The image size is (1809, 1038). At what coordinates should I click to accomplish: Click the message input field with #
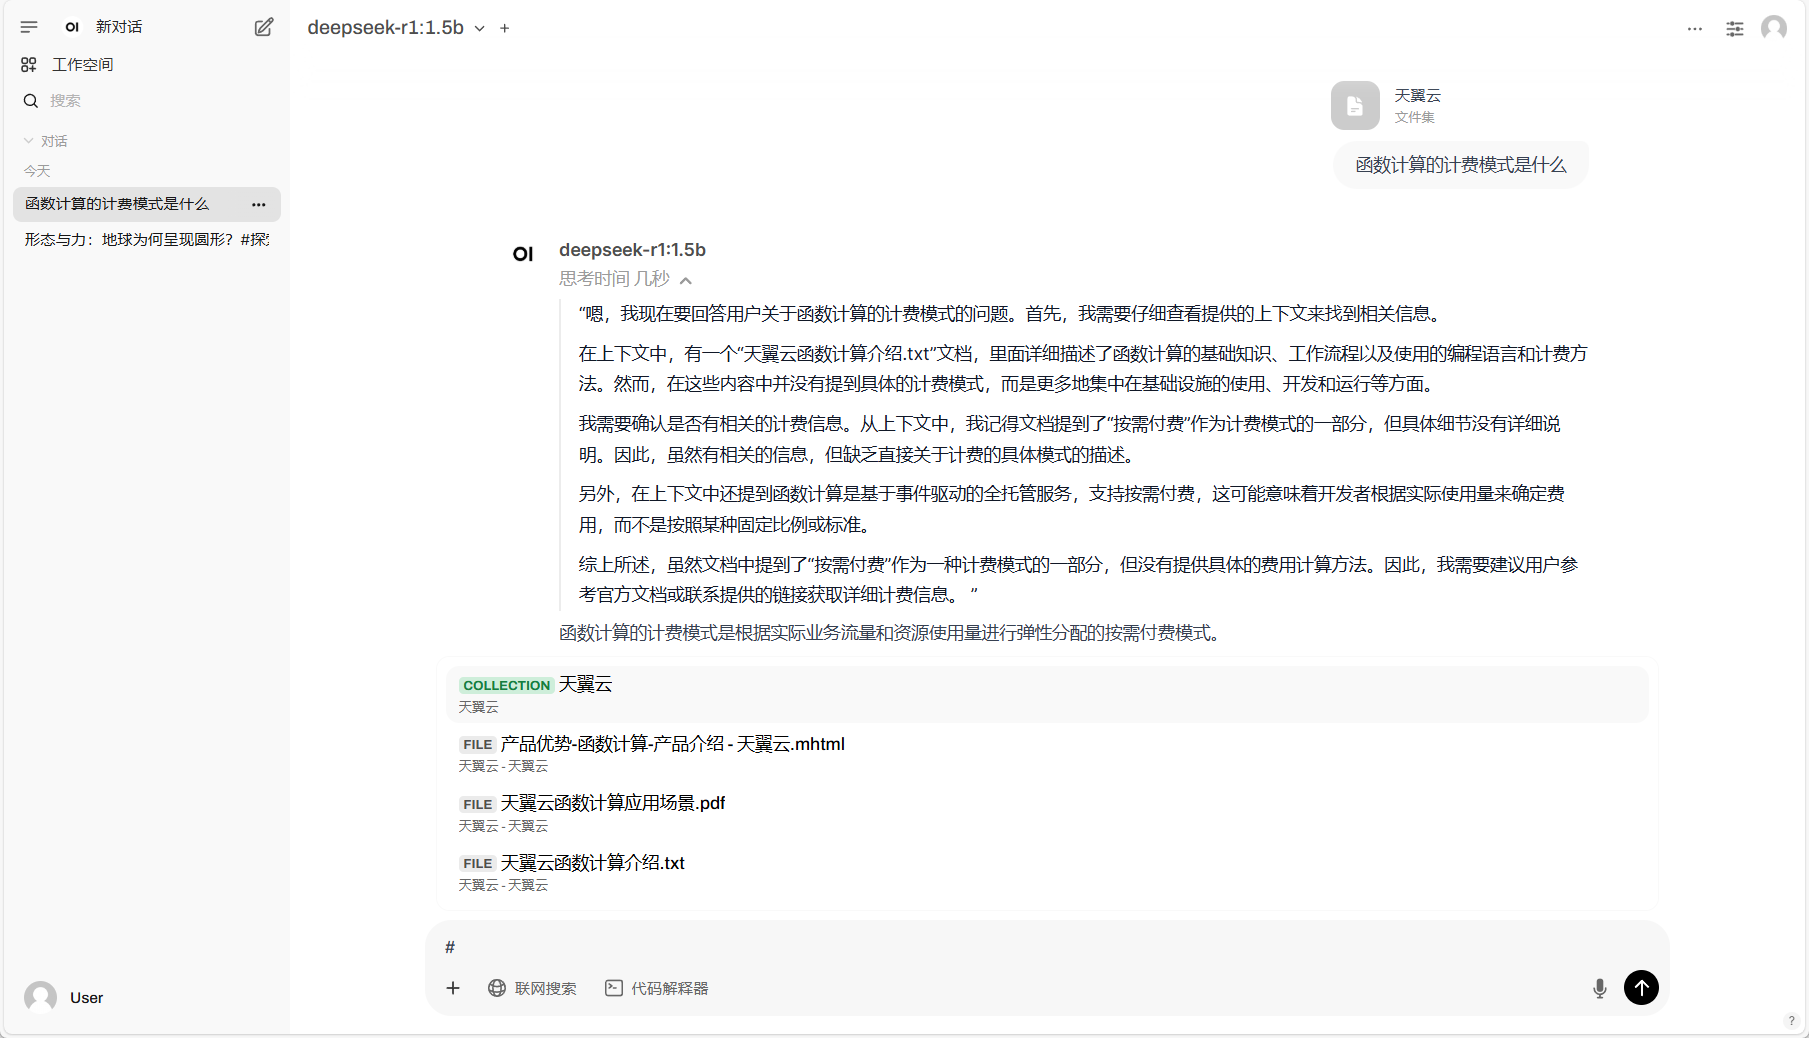pyautogui.click(x=1047, y=947)
